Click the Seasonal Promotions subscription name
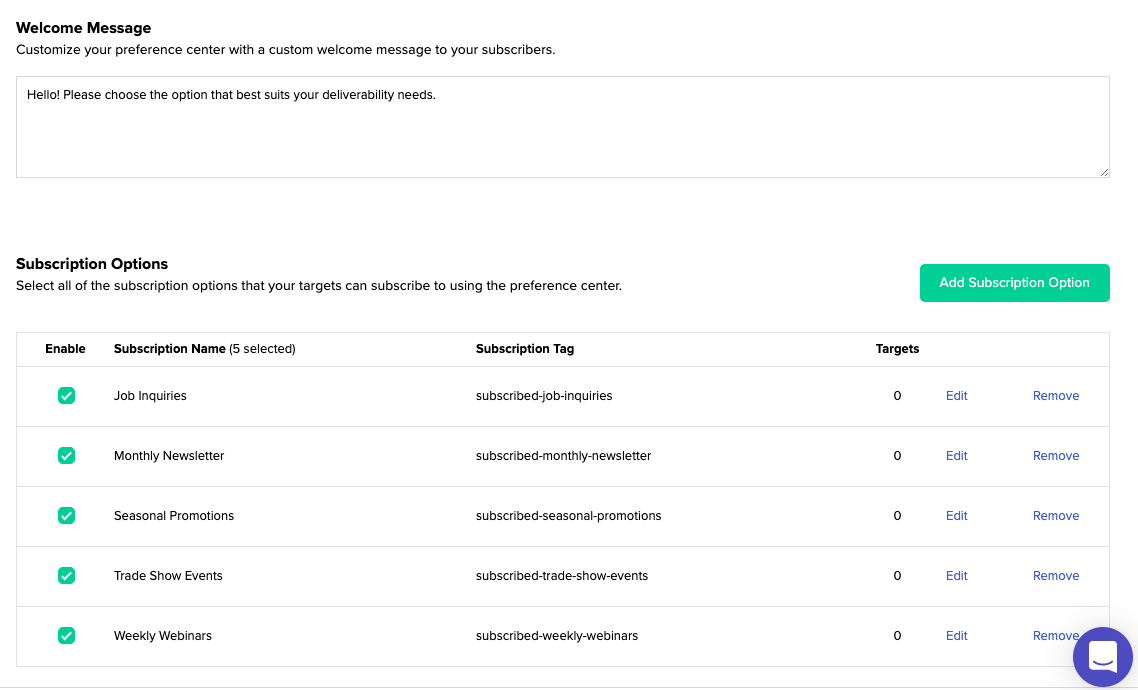 [x=174, y=516]
